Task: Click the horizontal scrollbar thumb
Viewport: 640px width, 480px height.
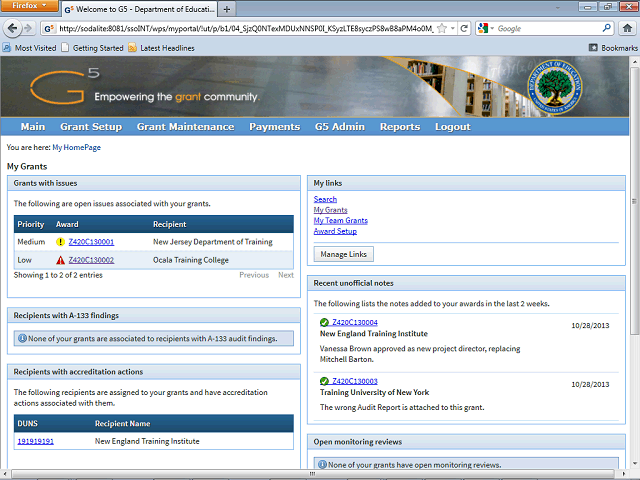Action: (312, 474)
